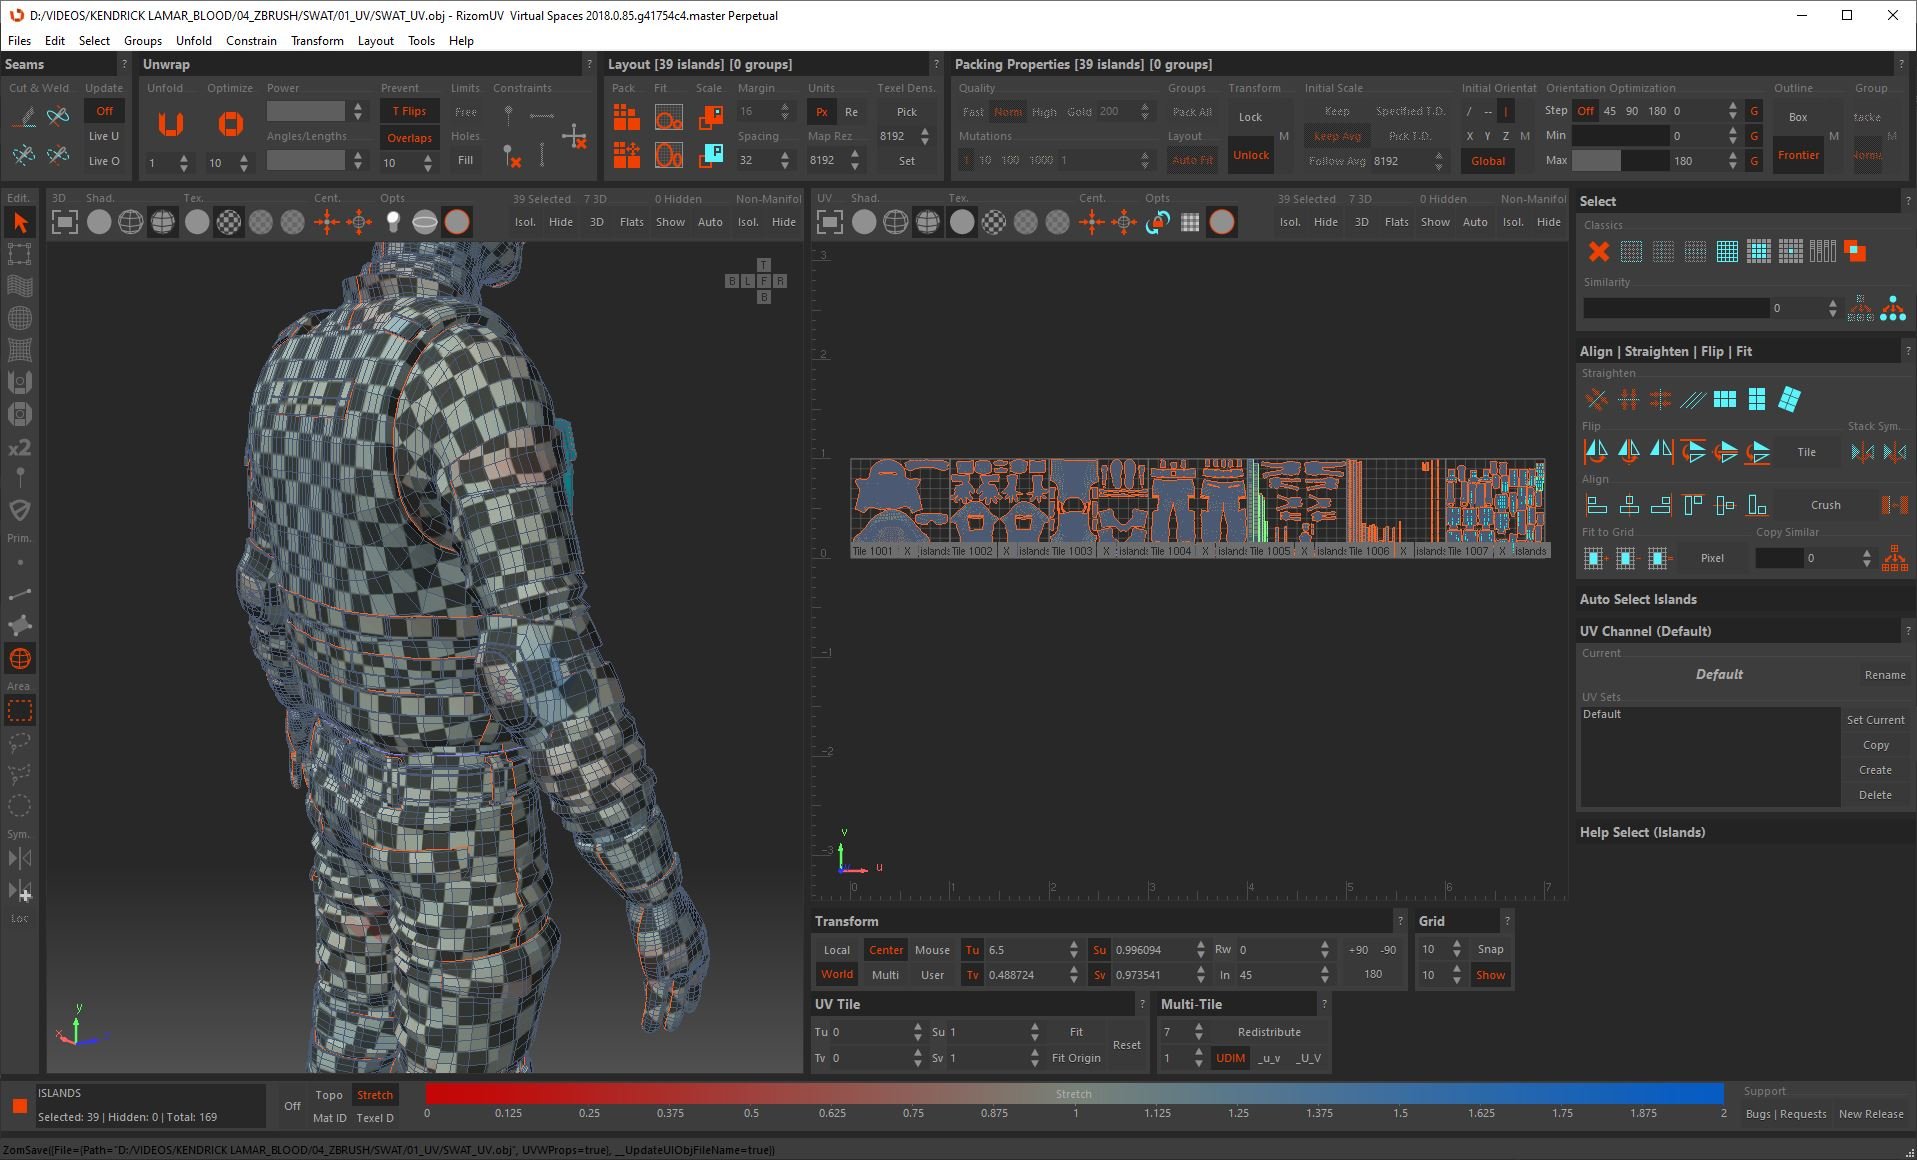Click the Unlock layout button
1917x1160 pixels.
pos(1251,155)
